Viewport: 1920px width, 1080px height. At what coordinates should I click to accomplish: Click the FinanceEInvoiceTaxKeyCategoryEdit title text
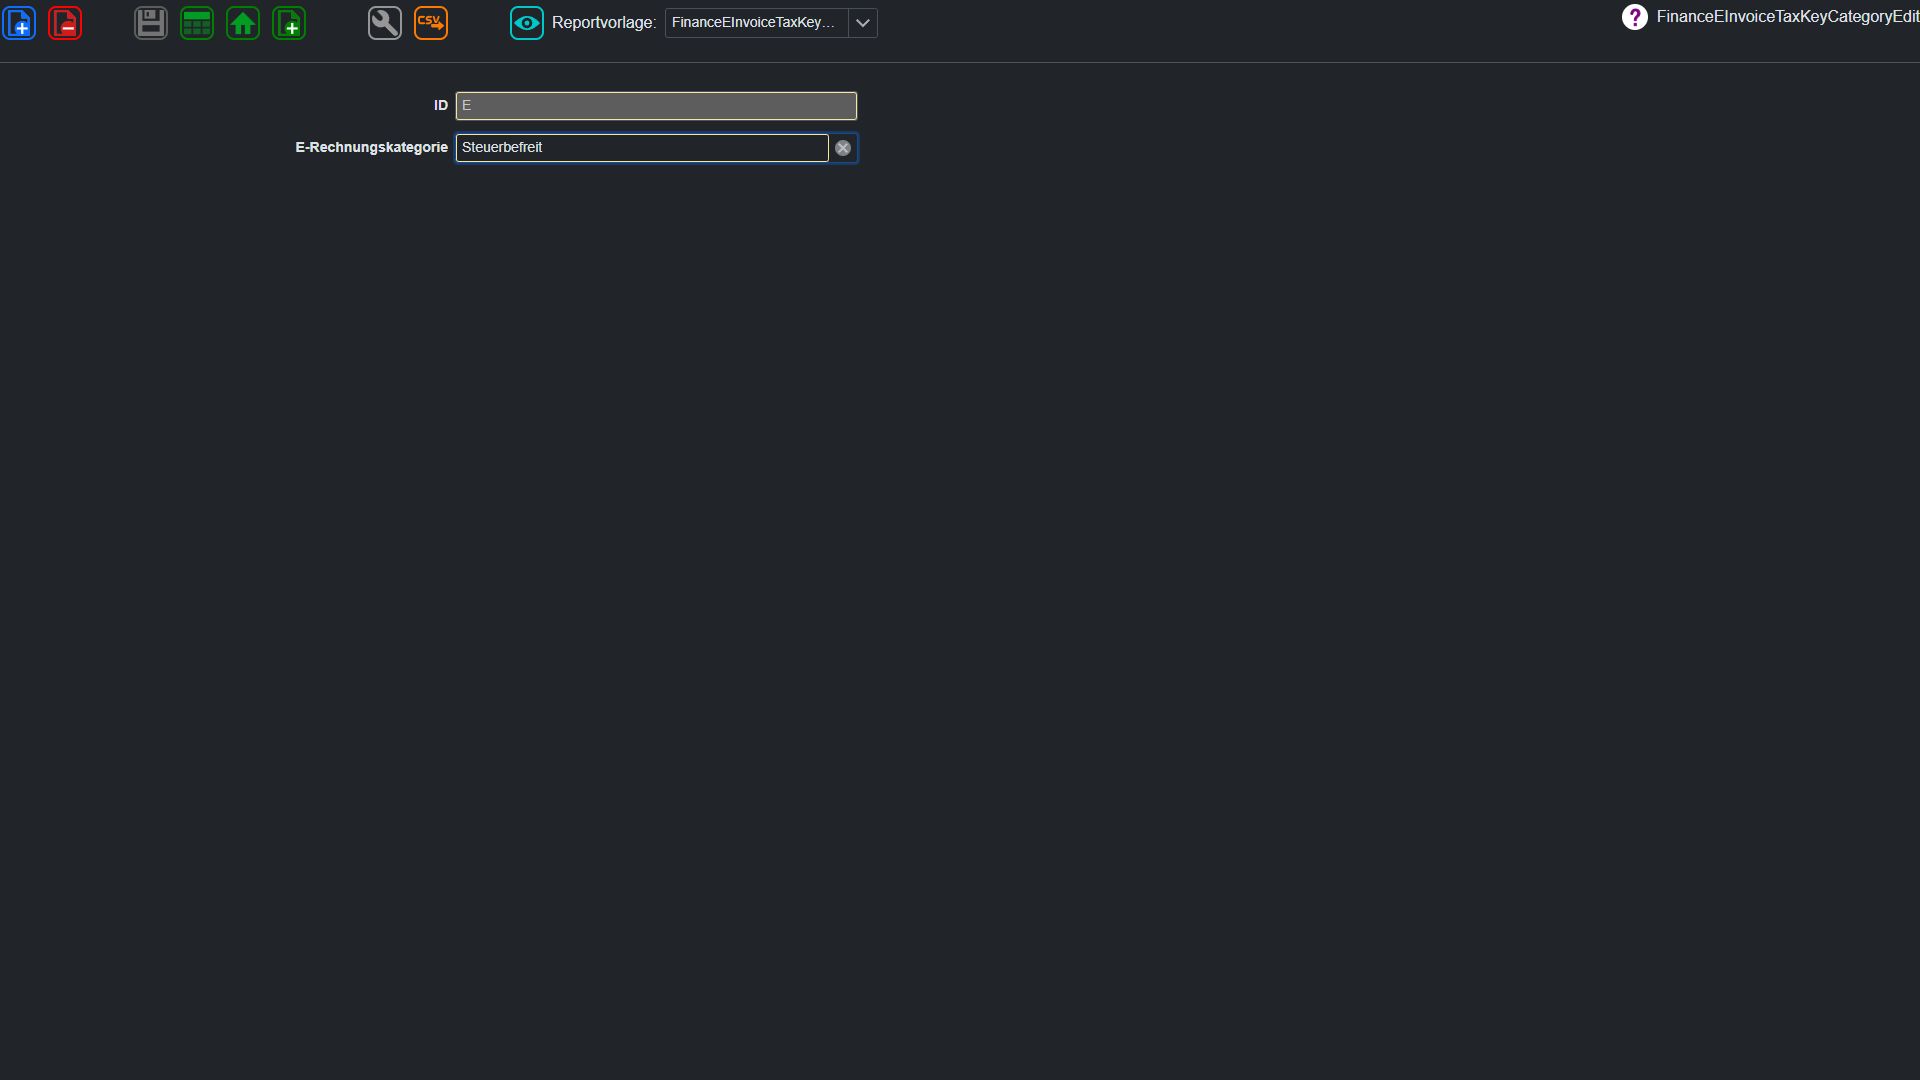pos(1788,17)
